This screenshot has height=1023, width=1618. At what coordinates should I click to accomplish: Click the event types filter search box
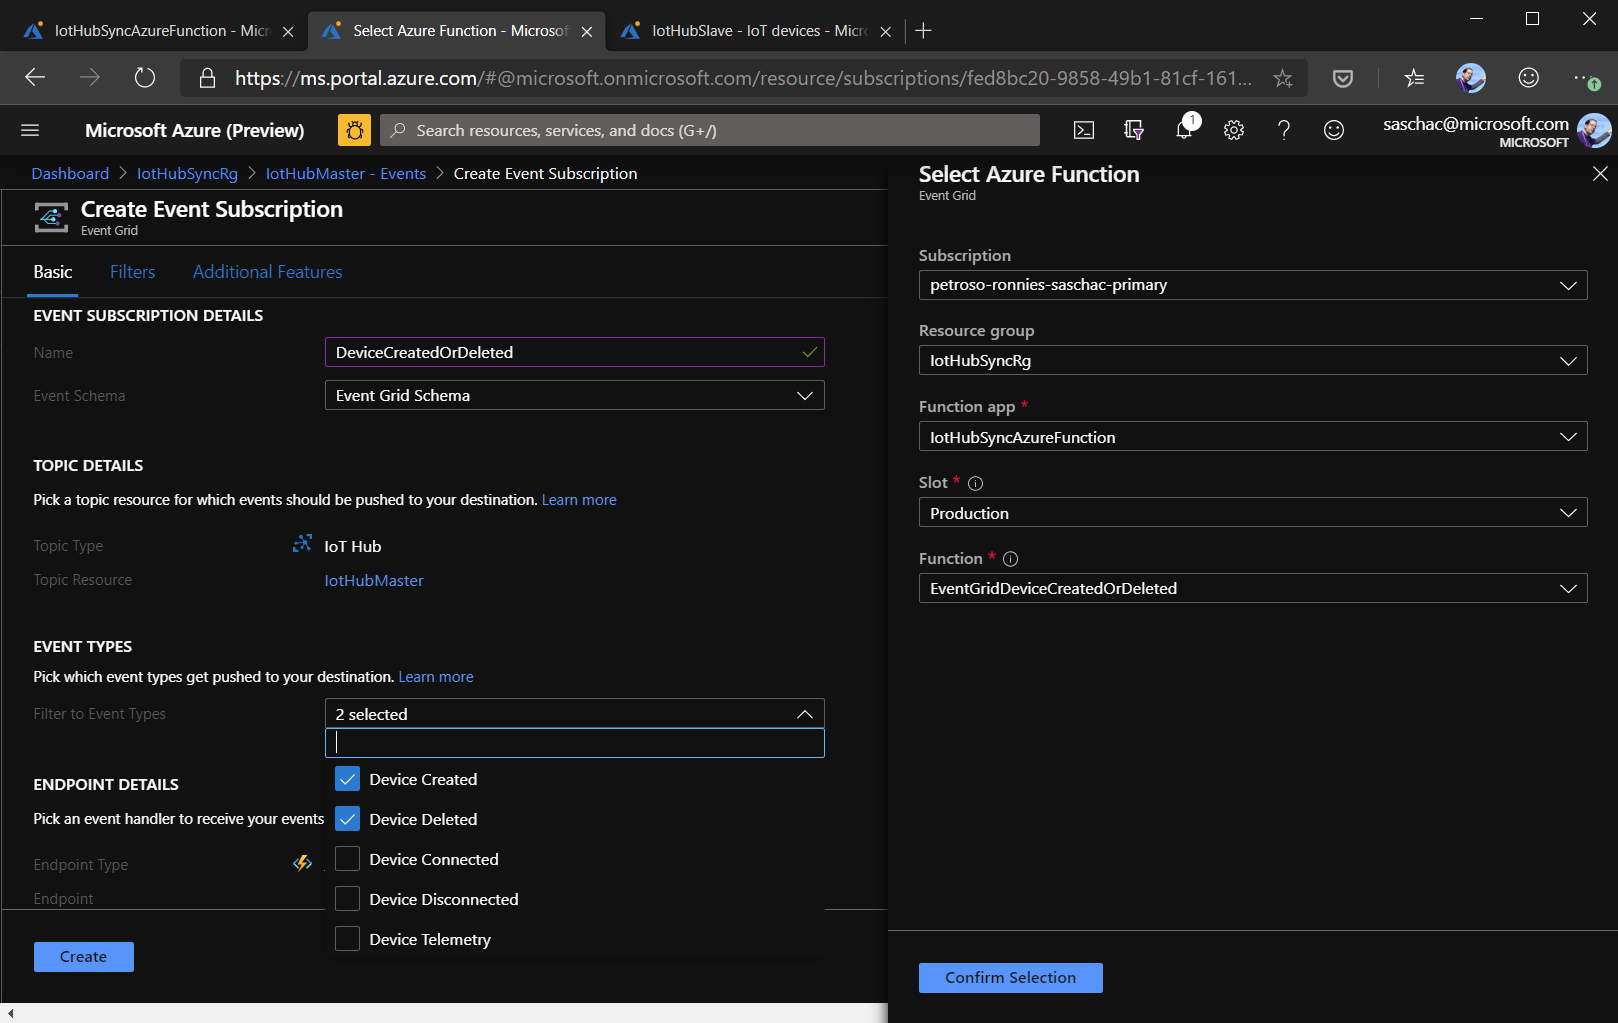tap(574, 743)
